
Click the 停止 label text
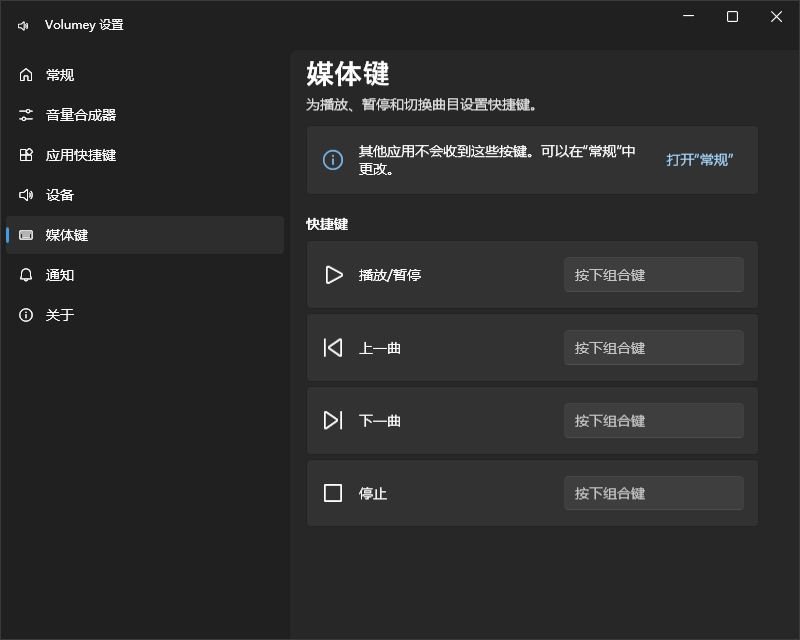click(x=373, y=494)
